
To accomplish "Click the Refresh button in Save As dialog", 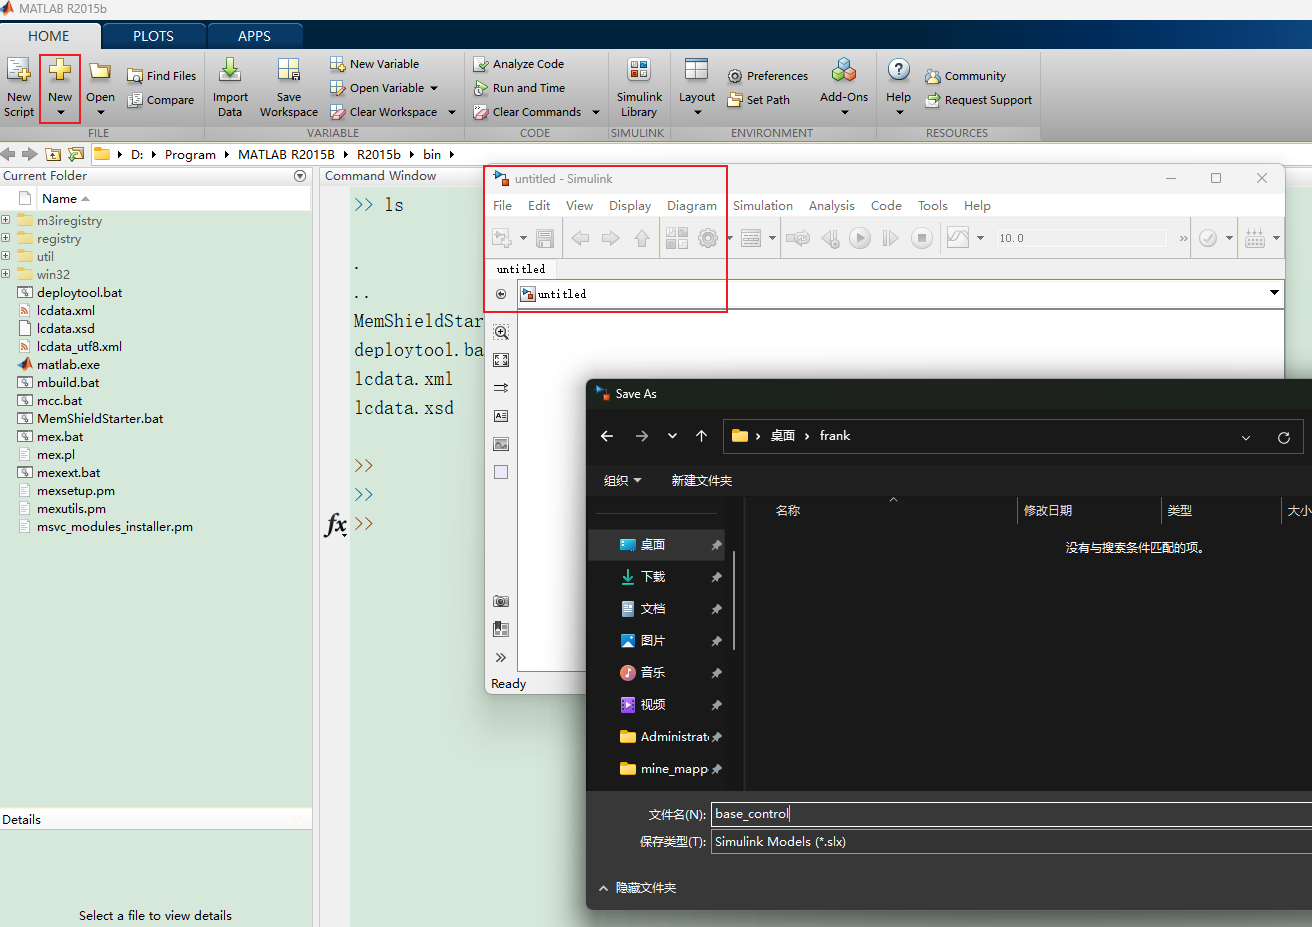I will (x=1284, y=437).
